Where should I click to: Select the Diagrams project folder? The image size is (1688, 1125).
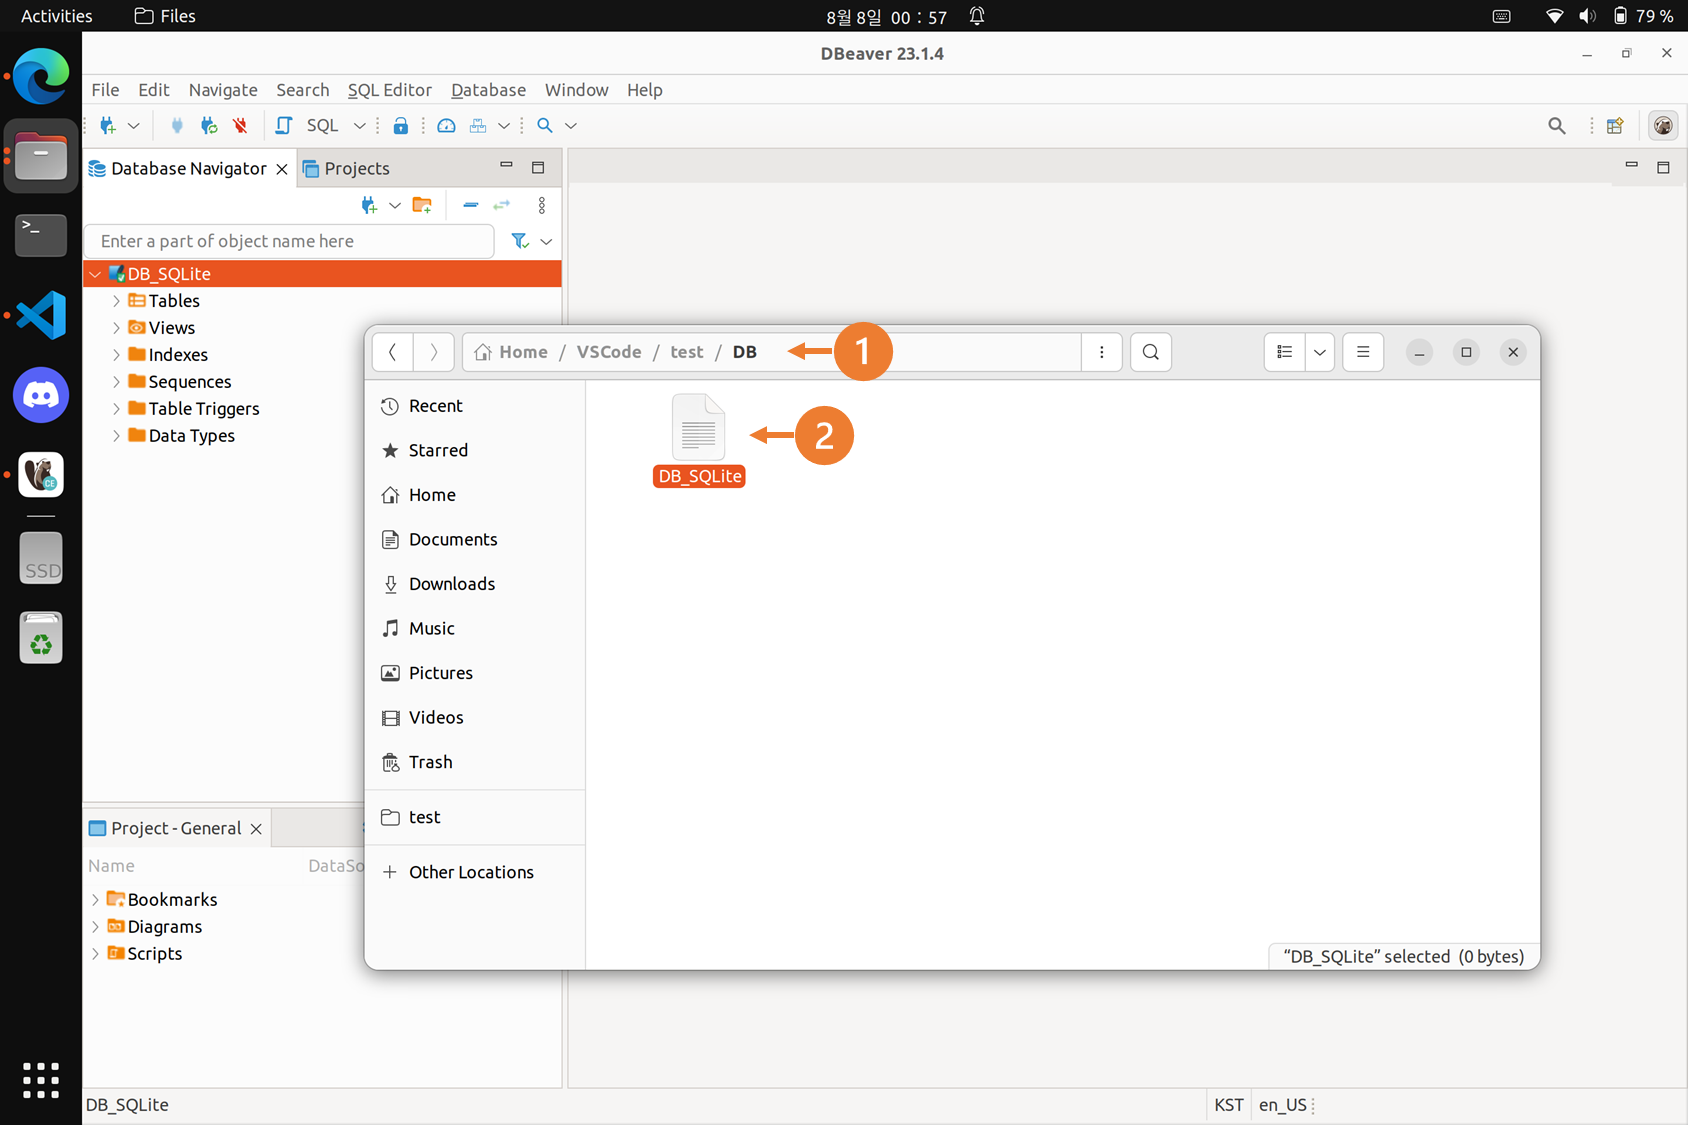(164, 927)
